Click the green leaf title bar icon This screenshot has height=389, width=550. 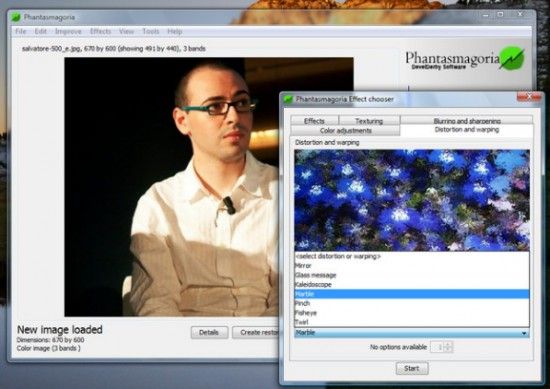(x=16, y=17)
